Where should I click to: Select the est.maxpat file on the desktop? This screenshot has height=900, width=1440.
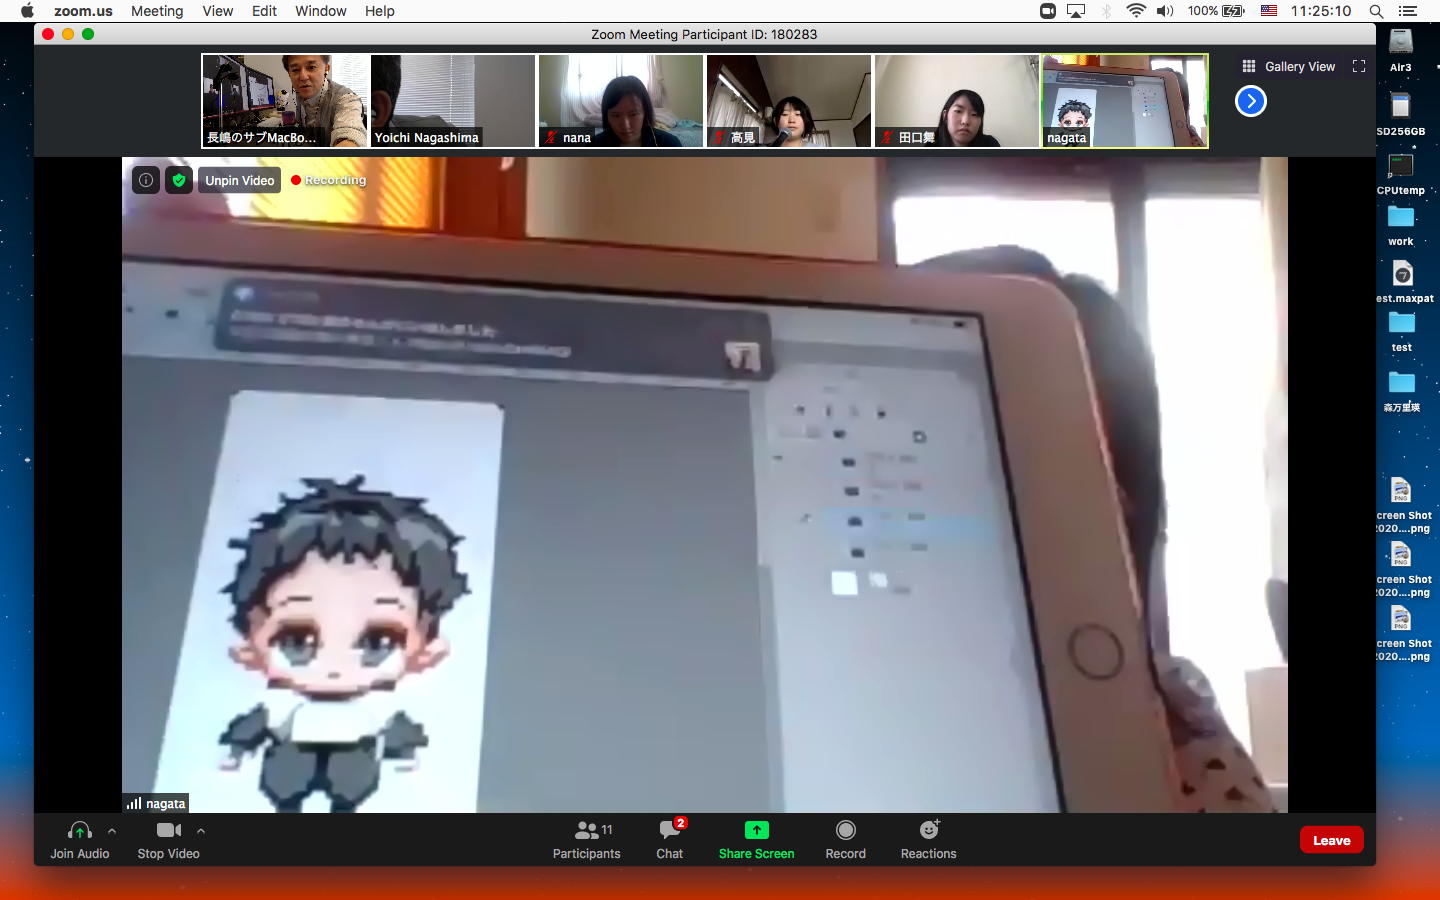(1404, 281)
